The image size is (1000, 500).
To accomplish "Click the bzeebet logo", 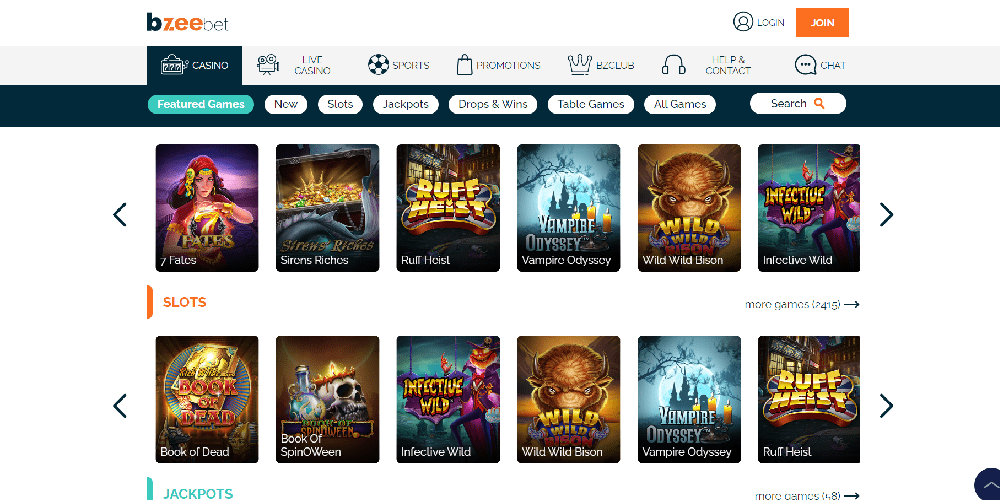I will point(187,22).
